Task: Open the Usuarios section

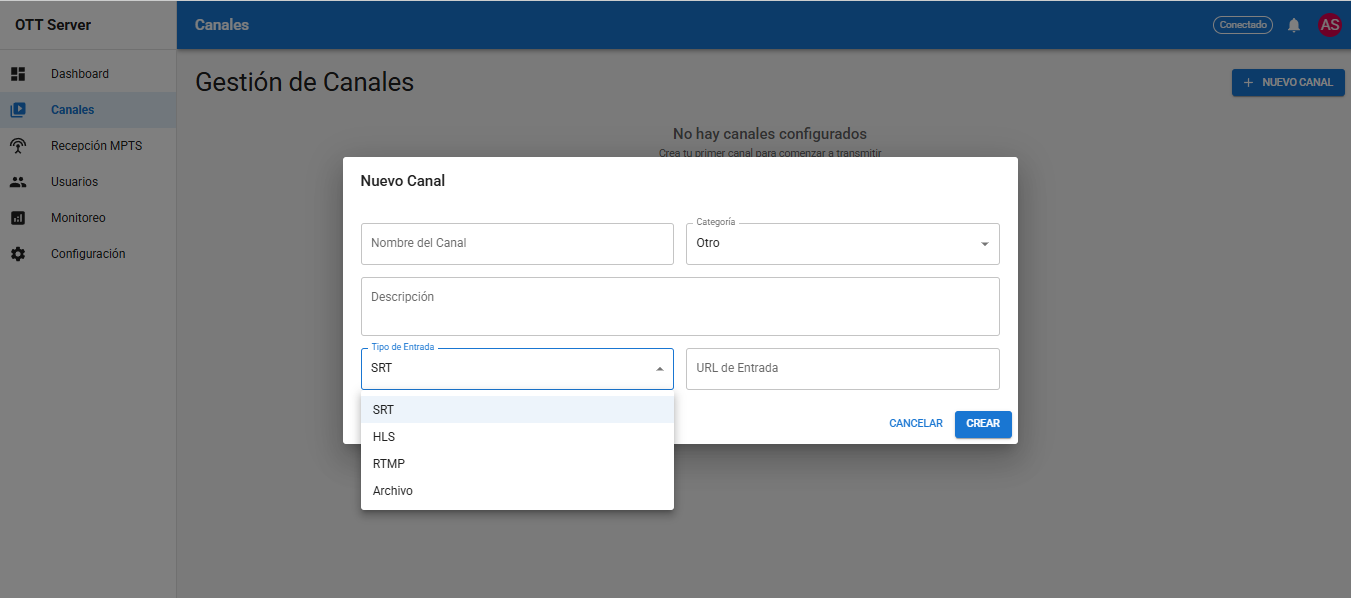Action: point(88,182)
